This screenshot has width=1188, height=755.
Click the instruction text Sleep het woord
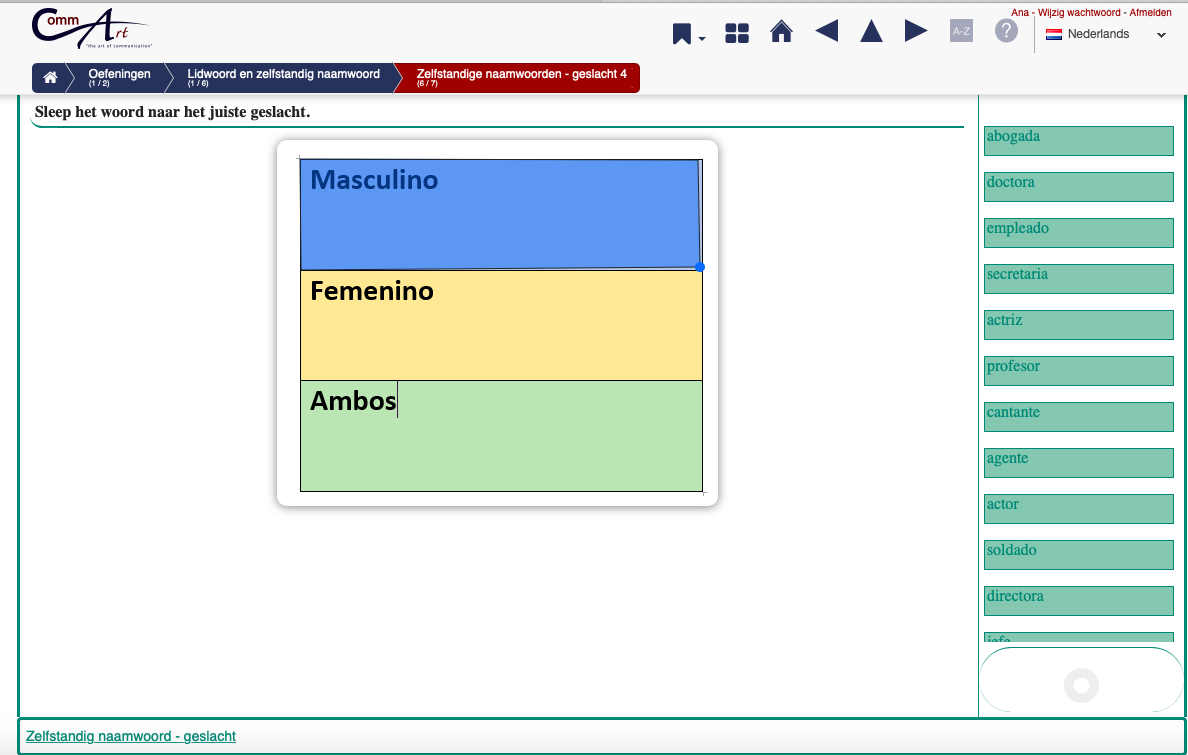[173, 112]
